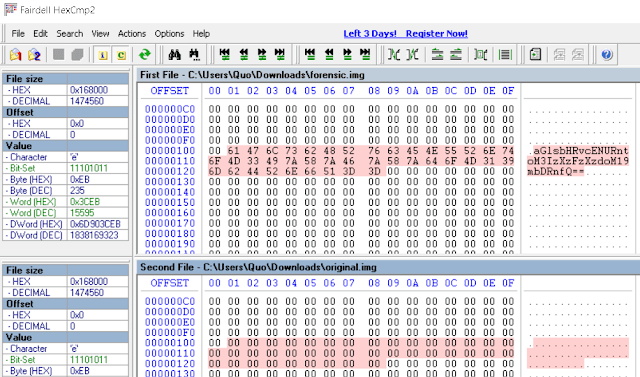Open the Actions menu
The height and width of the screenshot is (377, 640).
(x=132, y=33)
